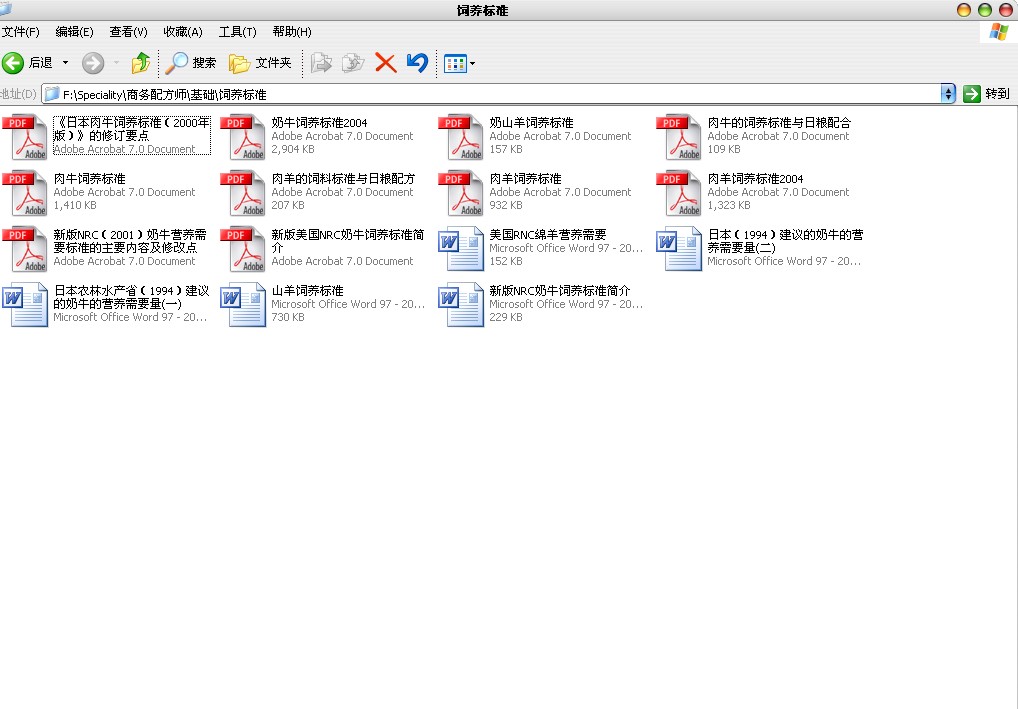
Task: Expand the Back button history dropdown arrow
Action: (66, 63)
